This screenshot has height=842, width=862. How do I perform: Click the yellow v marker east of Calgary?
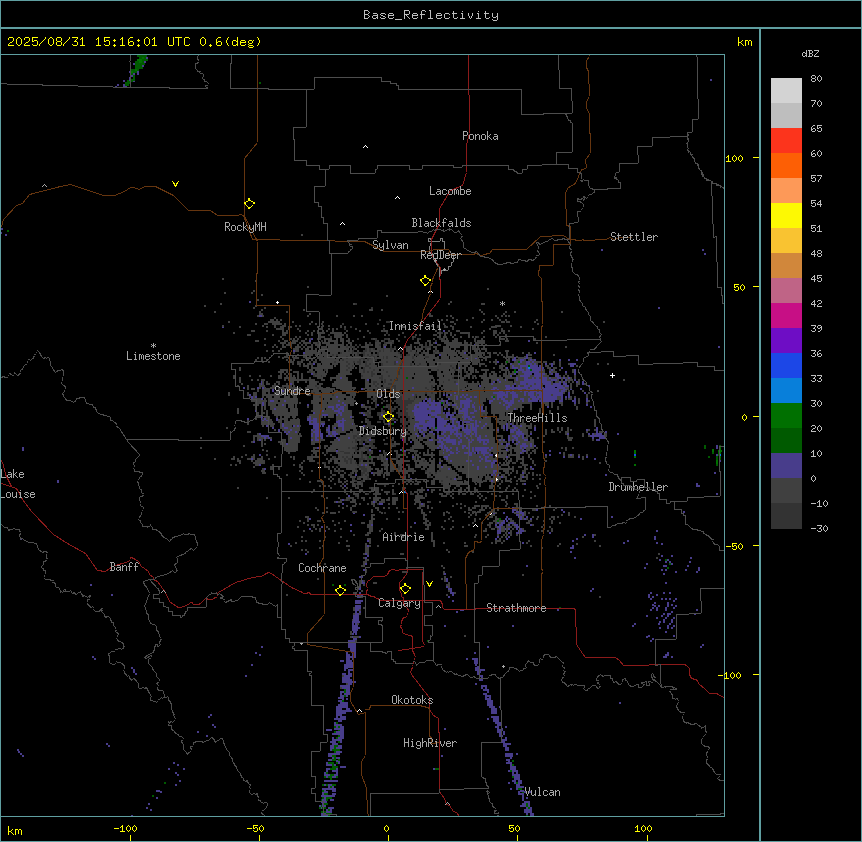click(x=429, y=584)
